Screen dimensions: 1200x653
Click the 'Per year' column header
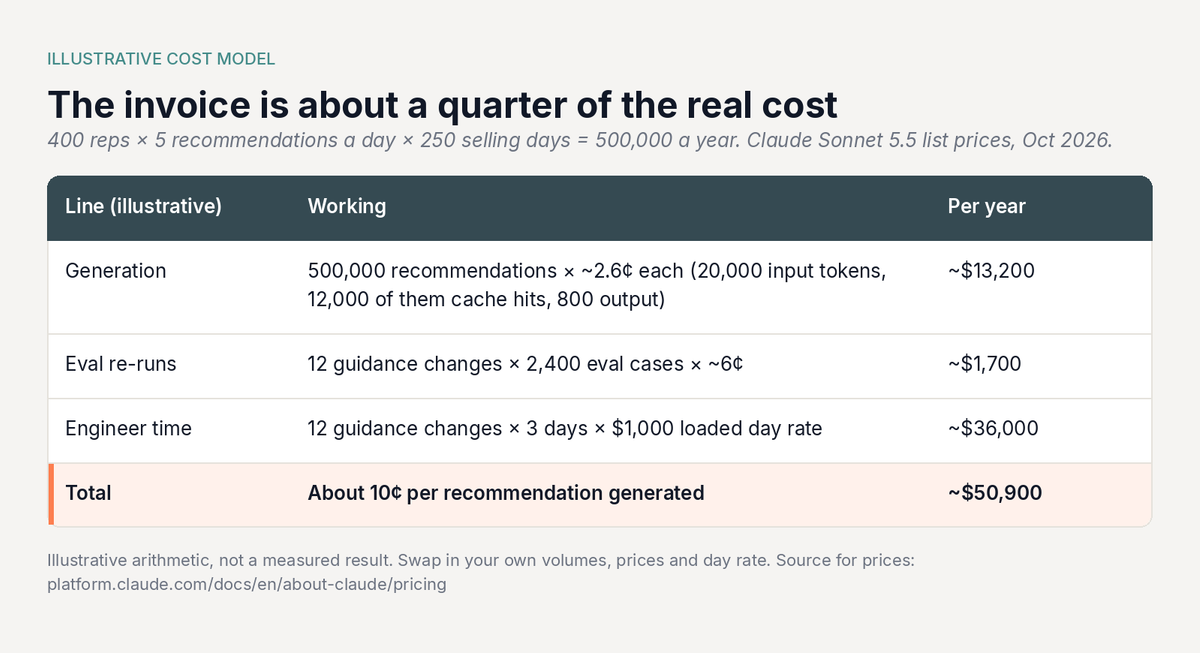(987, 207)
